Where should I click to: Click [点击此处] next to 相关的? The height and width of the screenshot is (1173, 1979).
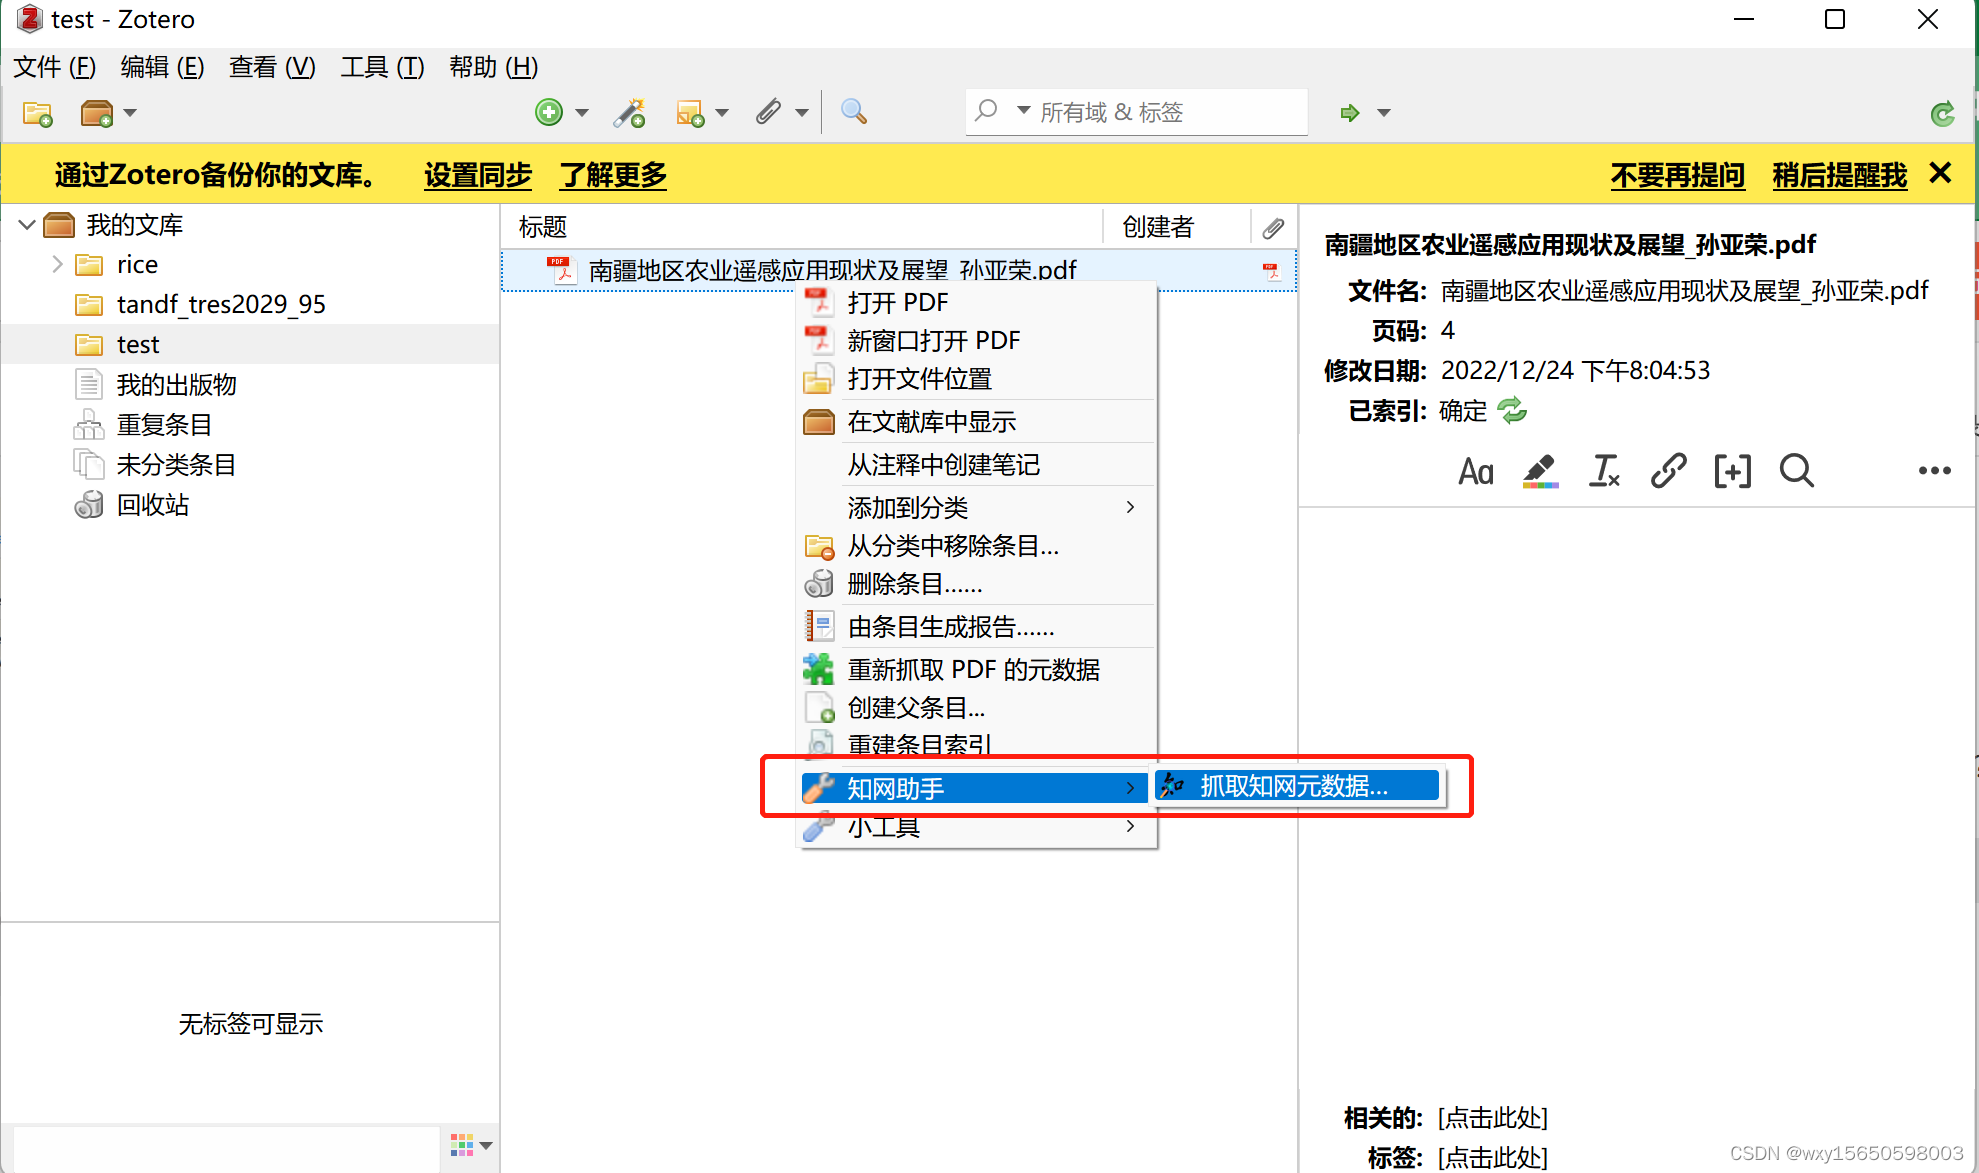tap(1493, 1117)
